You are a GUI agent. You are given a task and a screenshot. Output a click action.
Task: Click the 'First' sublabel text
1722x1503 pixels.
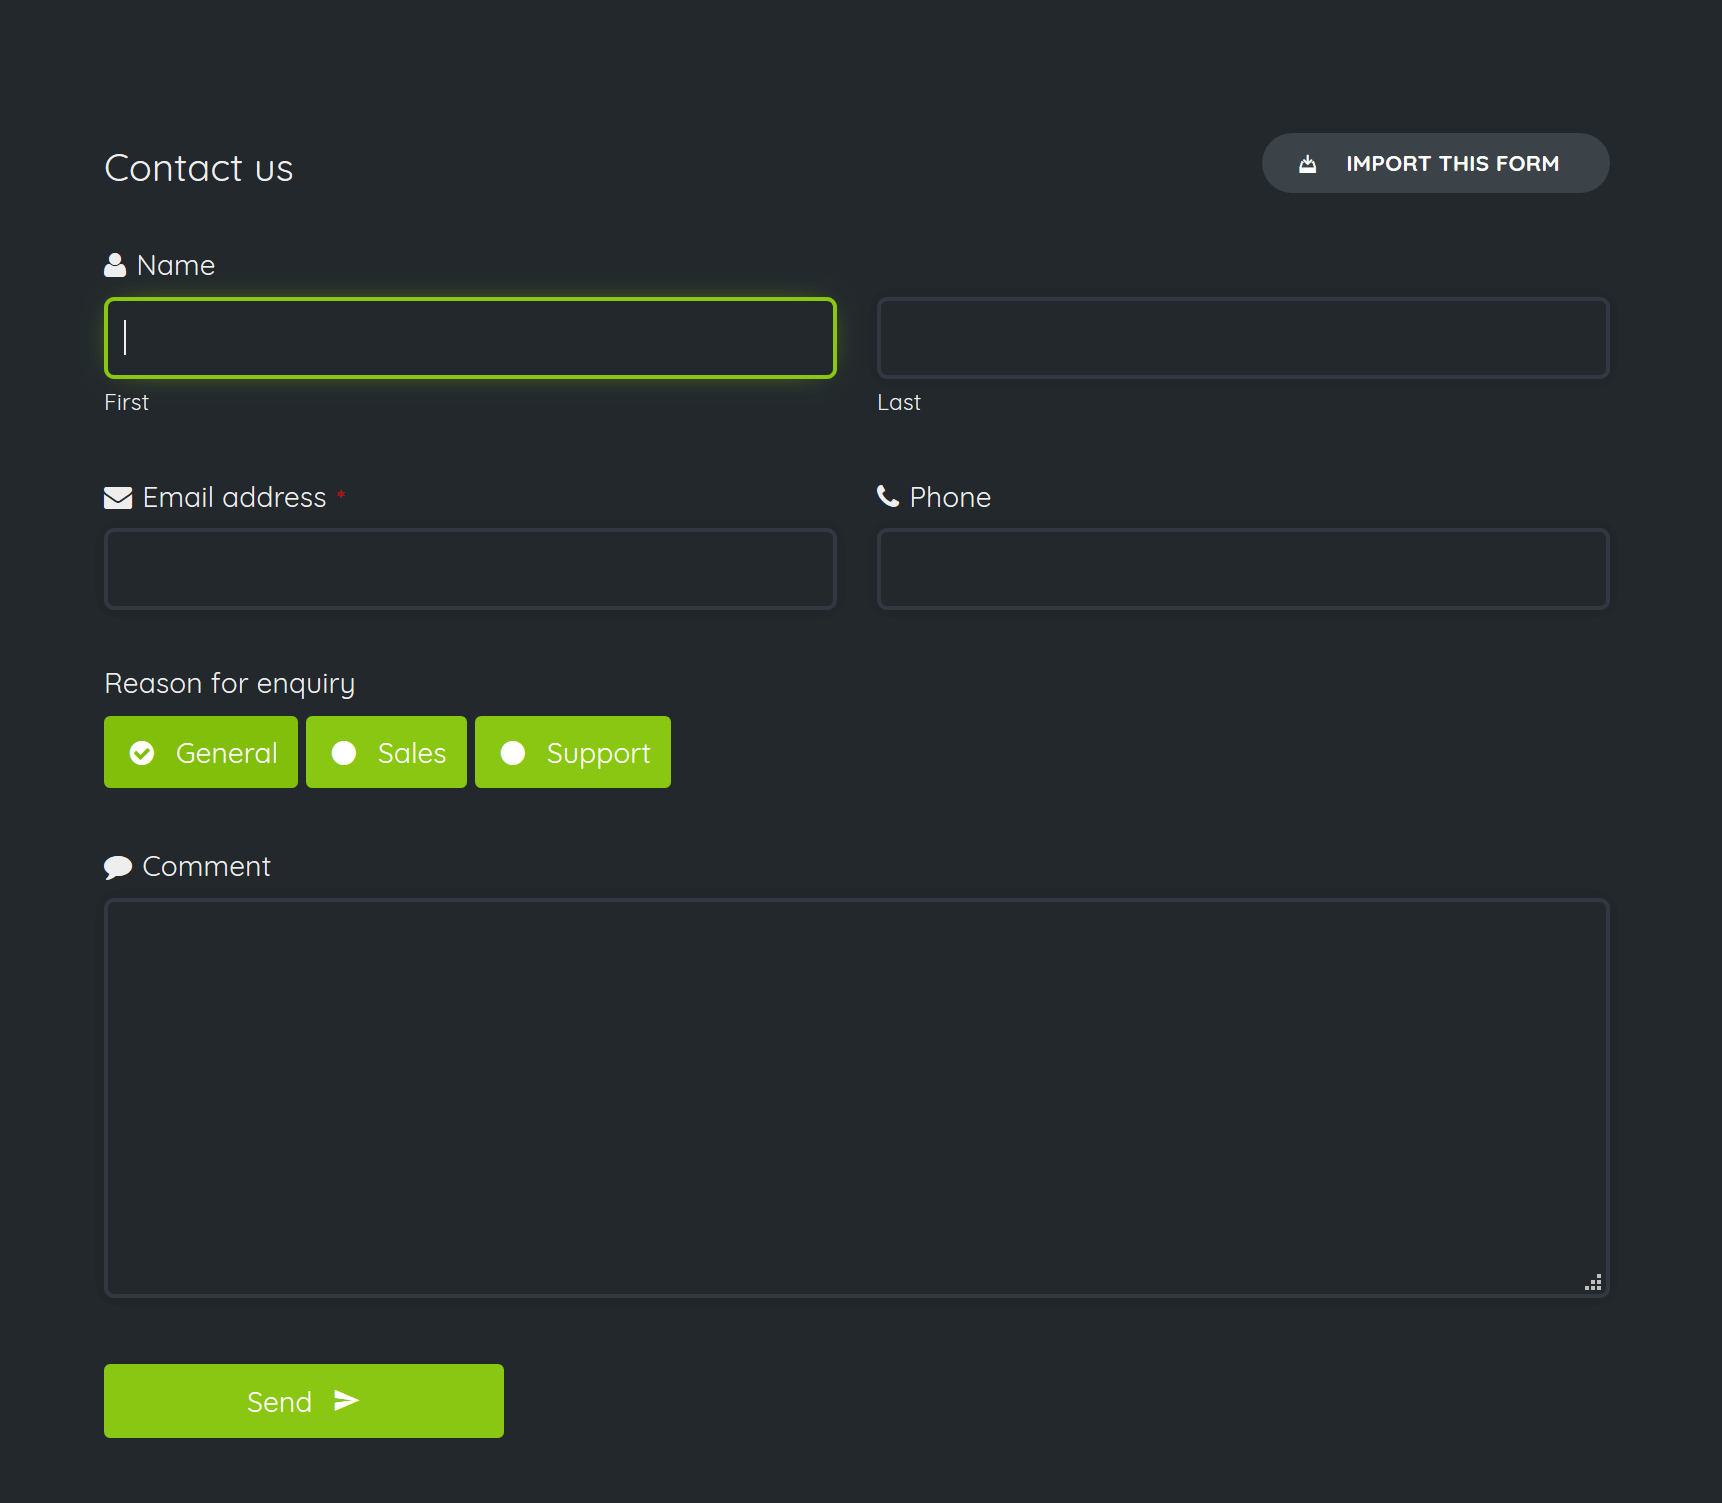(126, 402)
